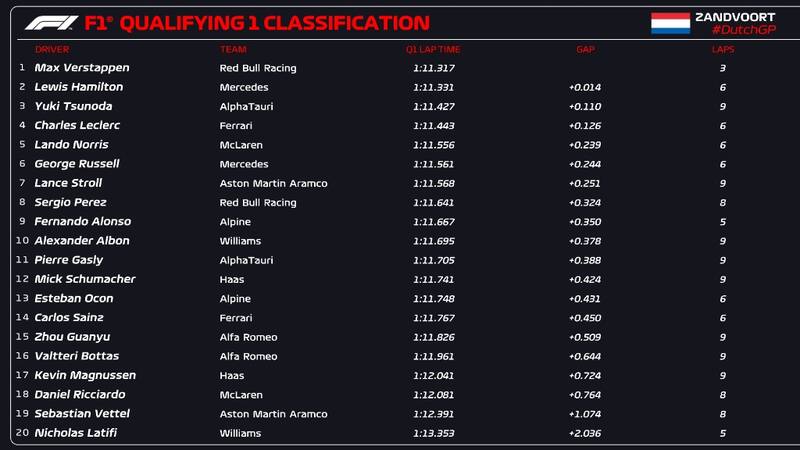Click the Gap column header

pyautogui.click(x=585, y=49)
